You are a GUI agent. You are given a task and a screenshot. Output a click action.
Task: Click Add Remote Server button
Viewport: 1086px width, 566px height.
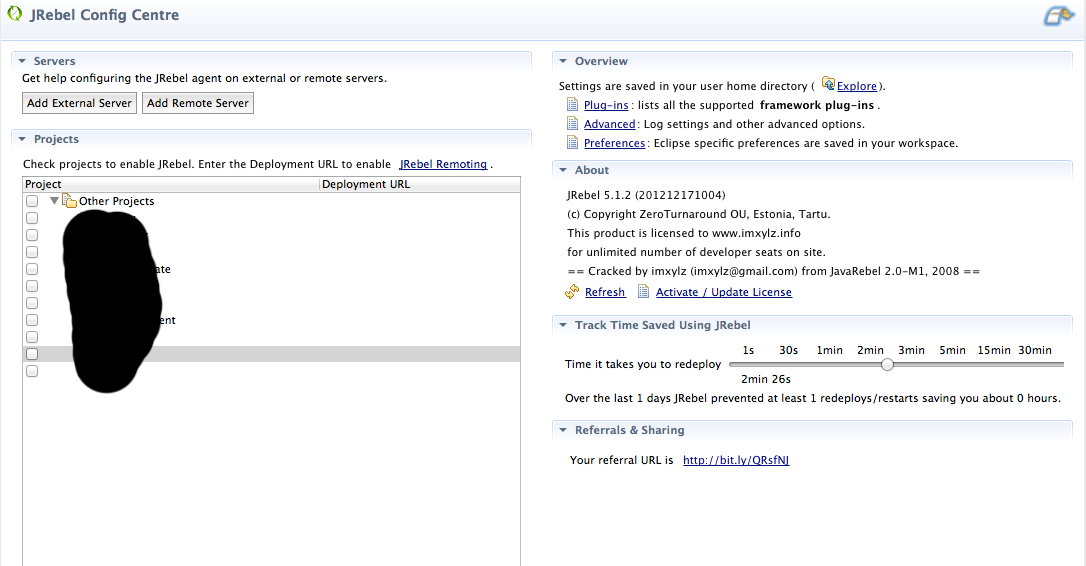[197, 103]
